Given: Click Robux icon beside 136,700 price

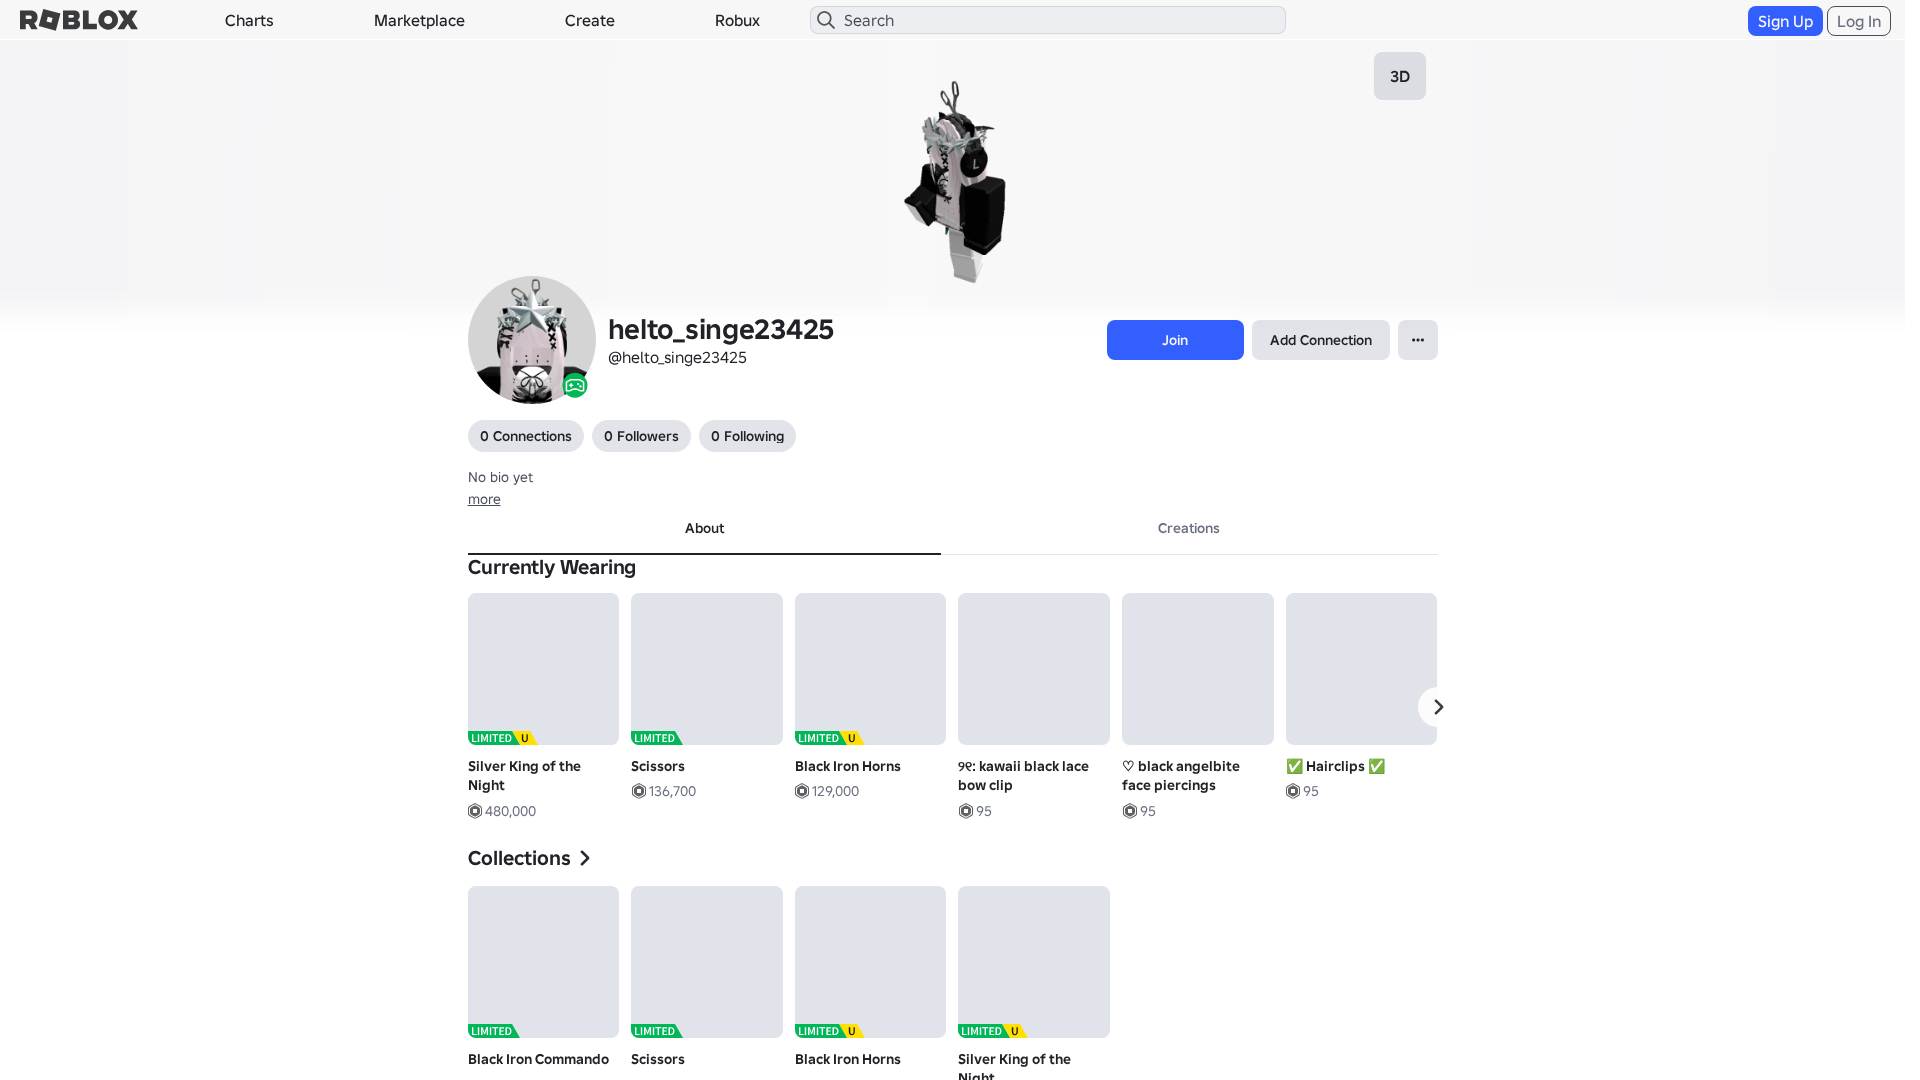Looking at the screenshot, I should pyautogui.click(x=638, y=791).
